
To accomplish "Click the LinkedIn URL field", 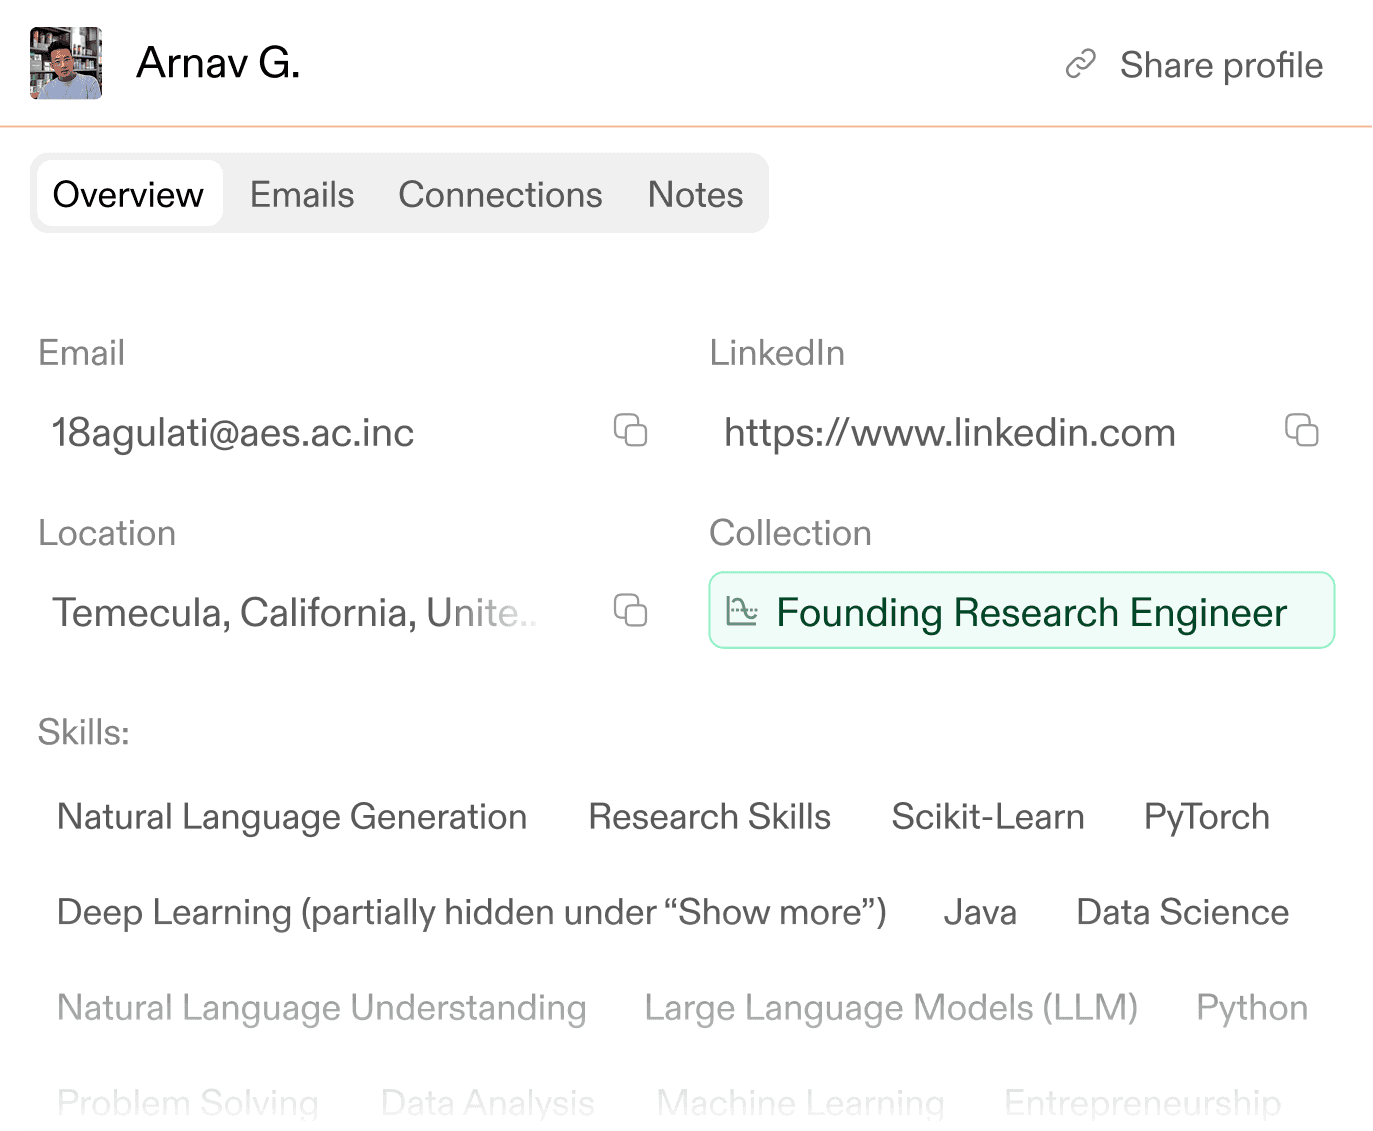I will point(949,433).
